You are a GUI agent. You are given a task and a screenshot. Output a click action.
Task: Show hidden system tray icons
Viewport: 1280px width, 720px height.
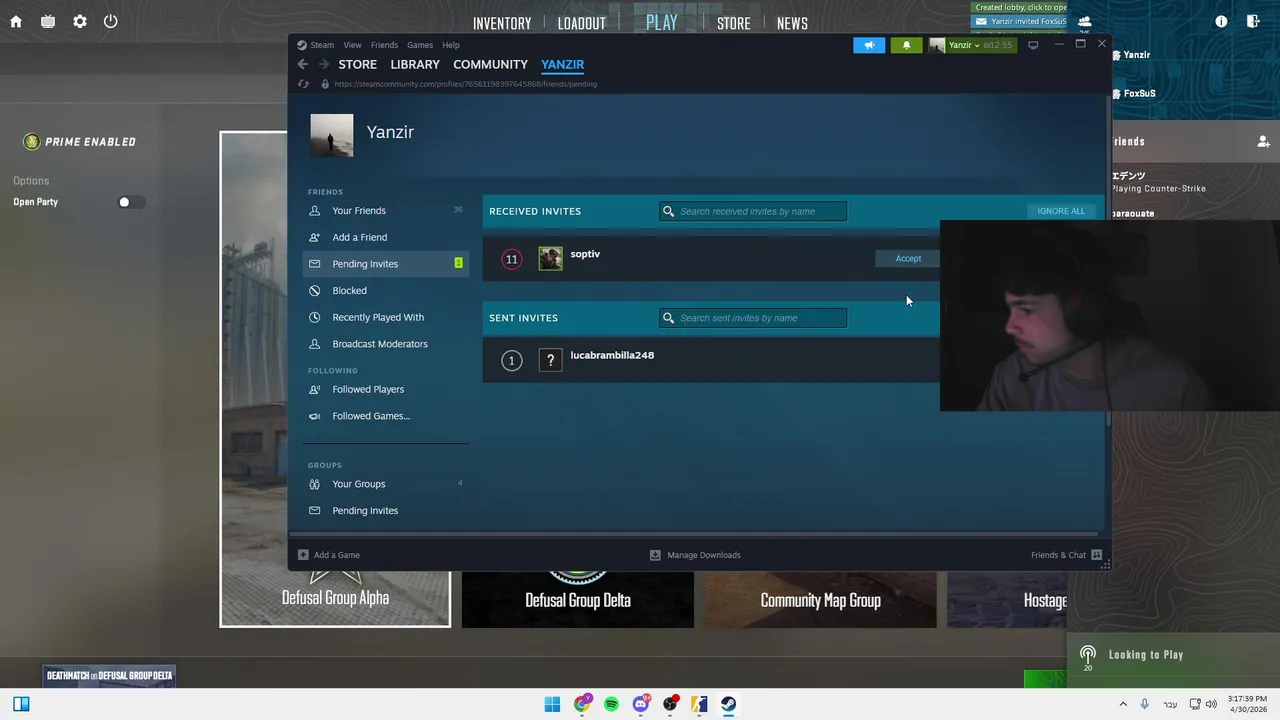[x=1123, y=704]
